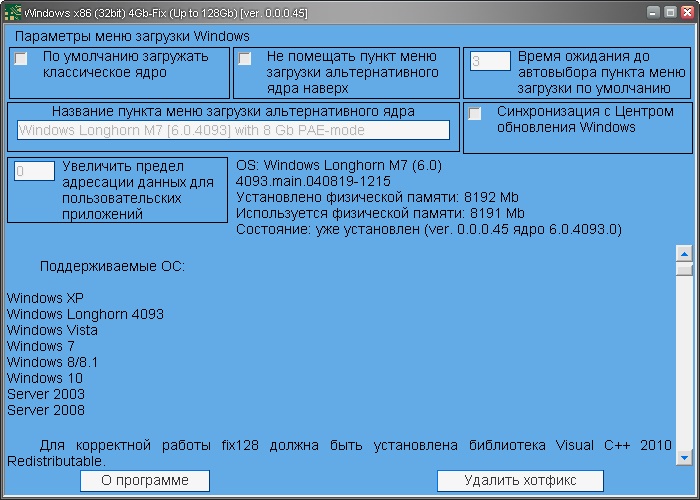
Task: Click the "Redistributable." text line
Action: (x=56, y=461)
